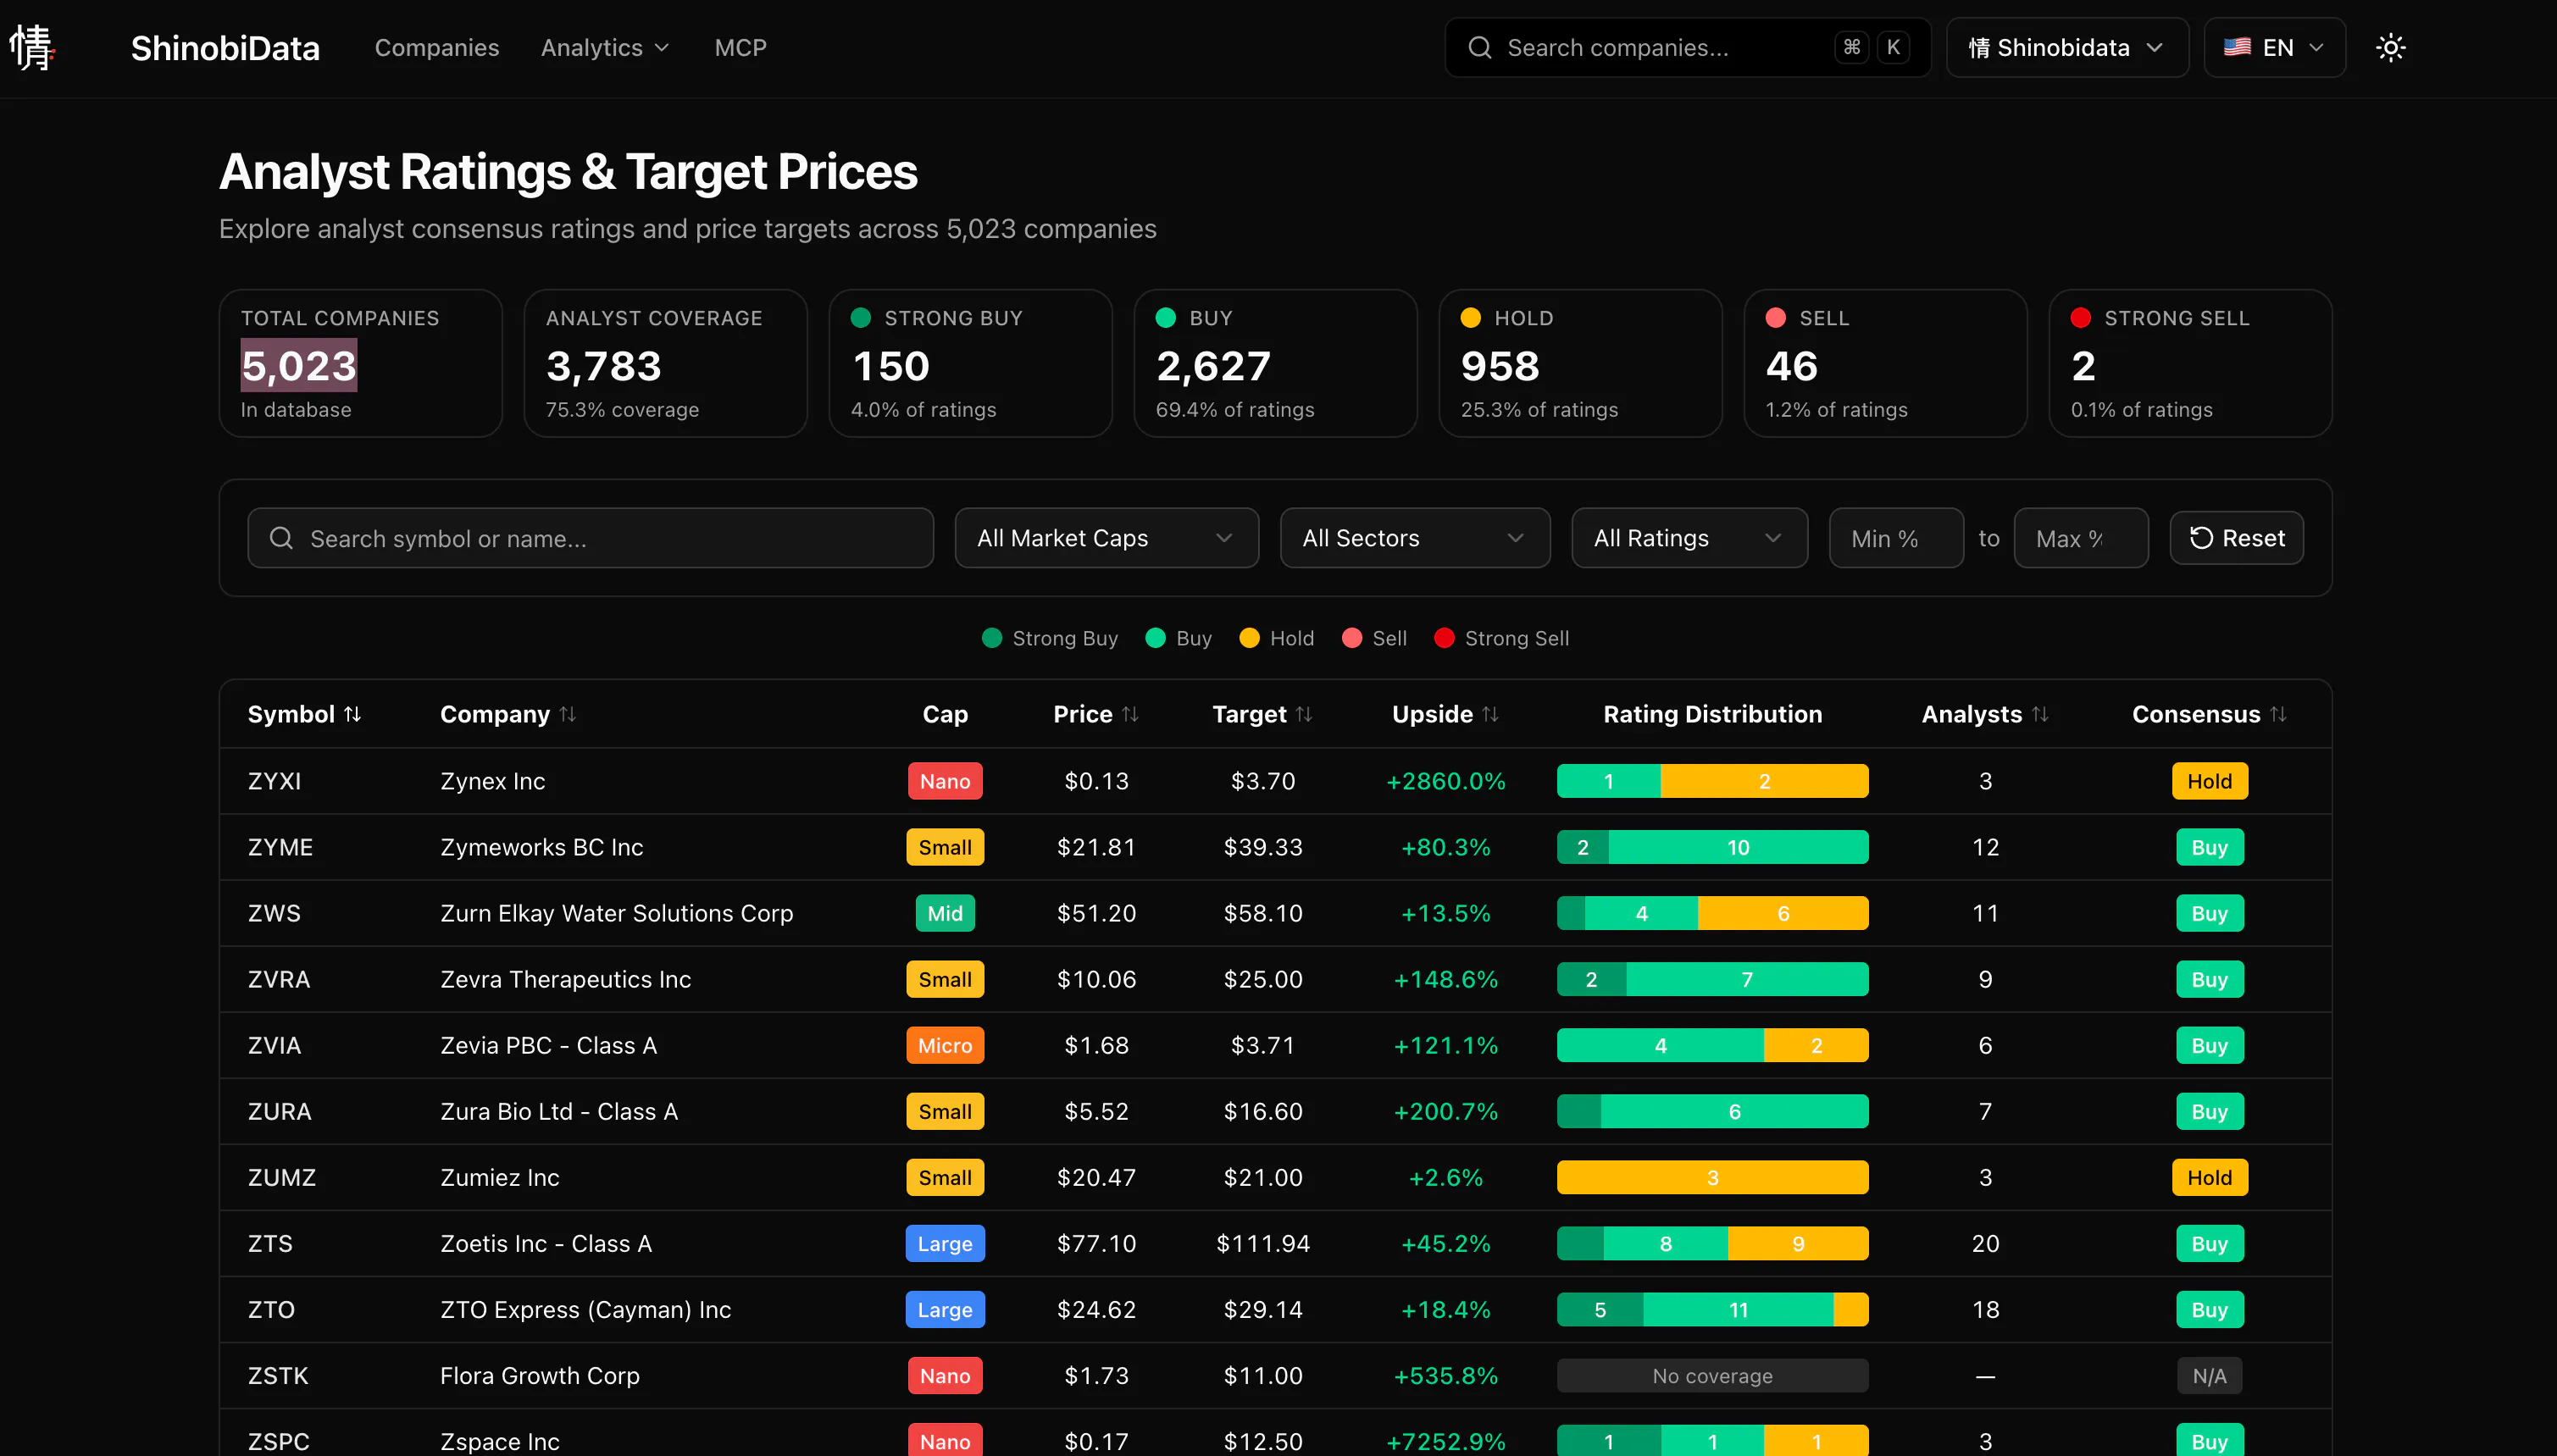
Task: Sort by Company arrows icon
Action: [568, 714]
